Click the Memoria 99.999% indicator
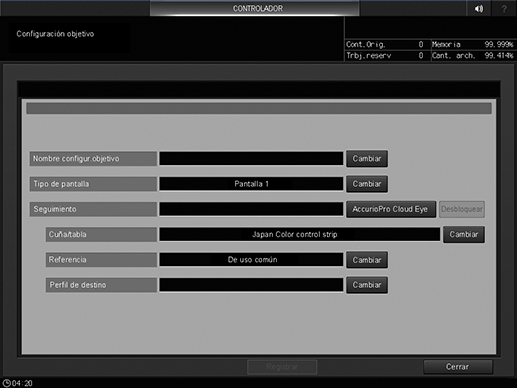 [x=473, y=44]
